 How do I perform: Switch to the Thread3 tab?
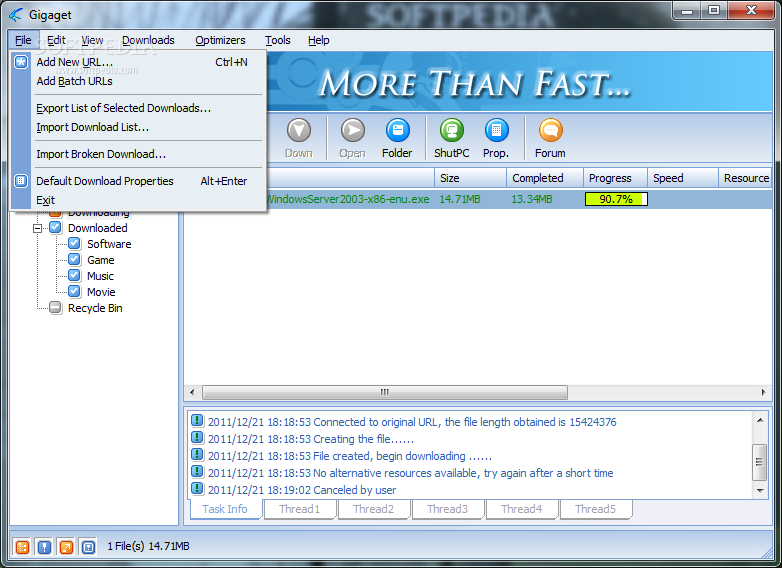[447, 509]
